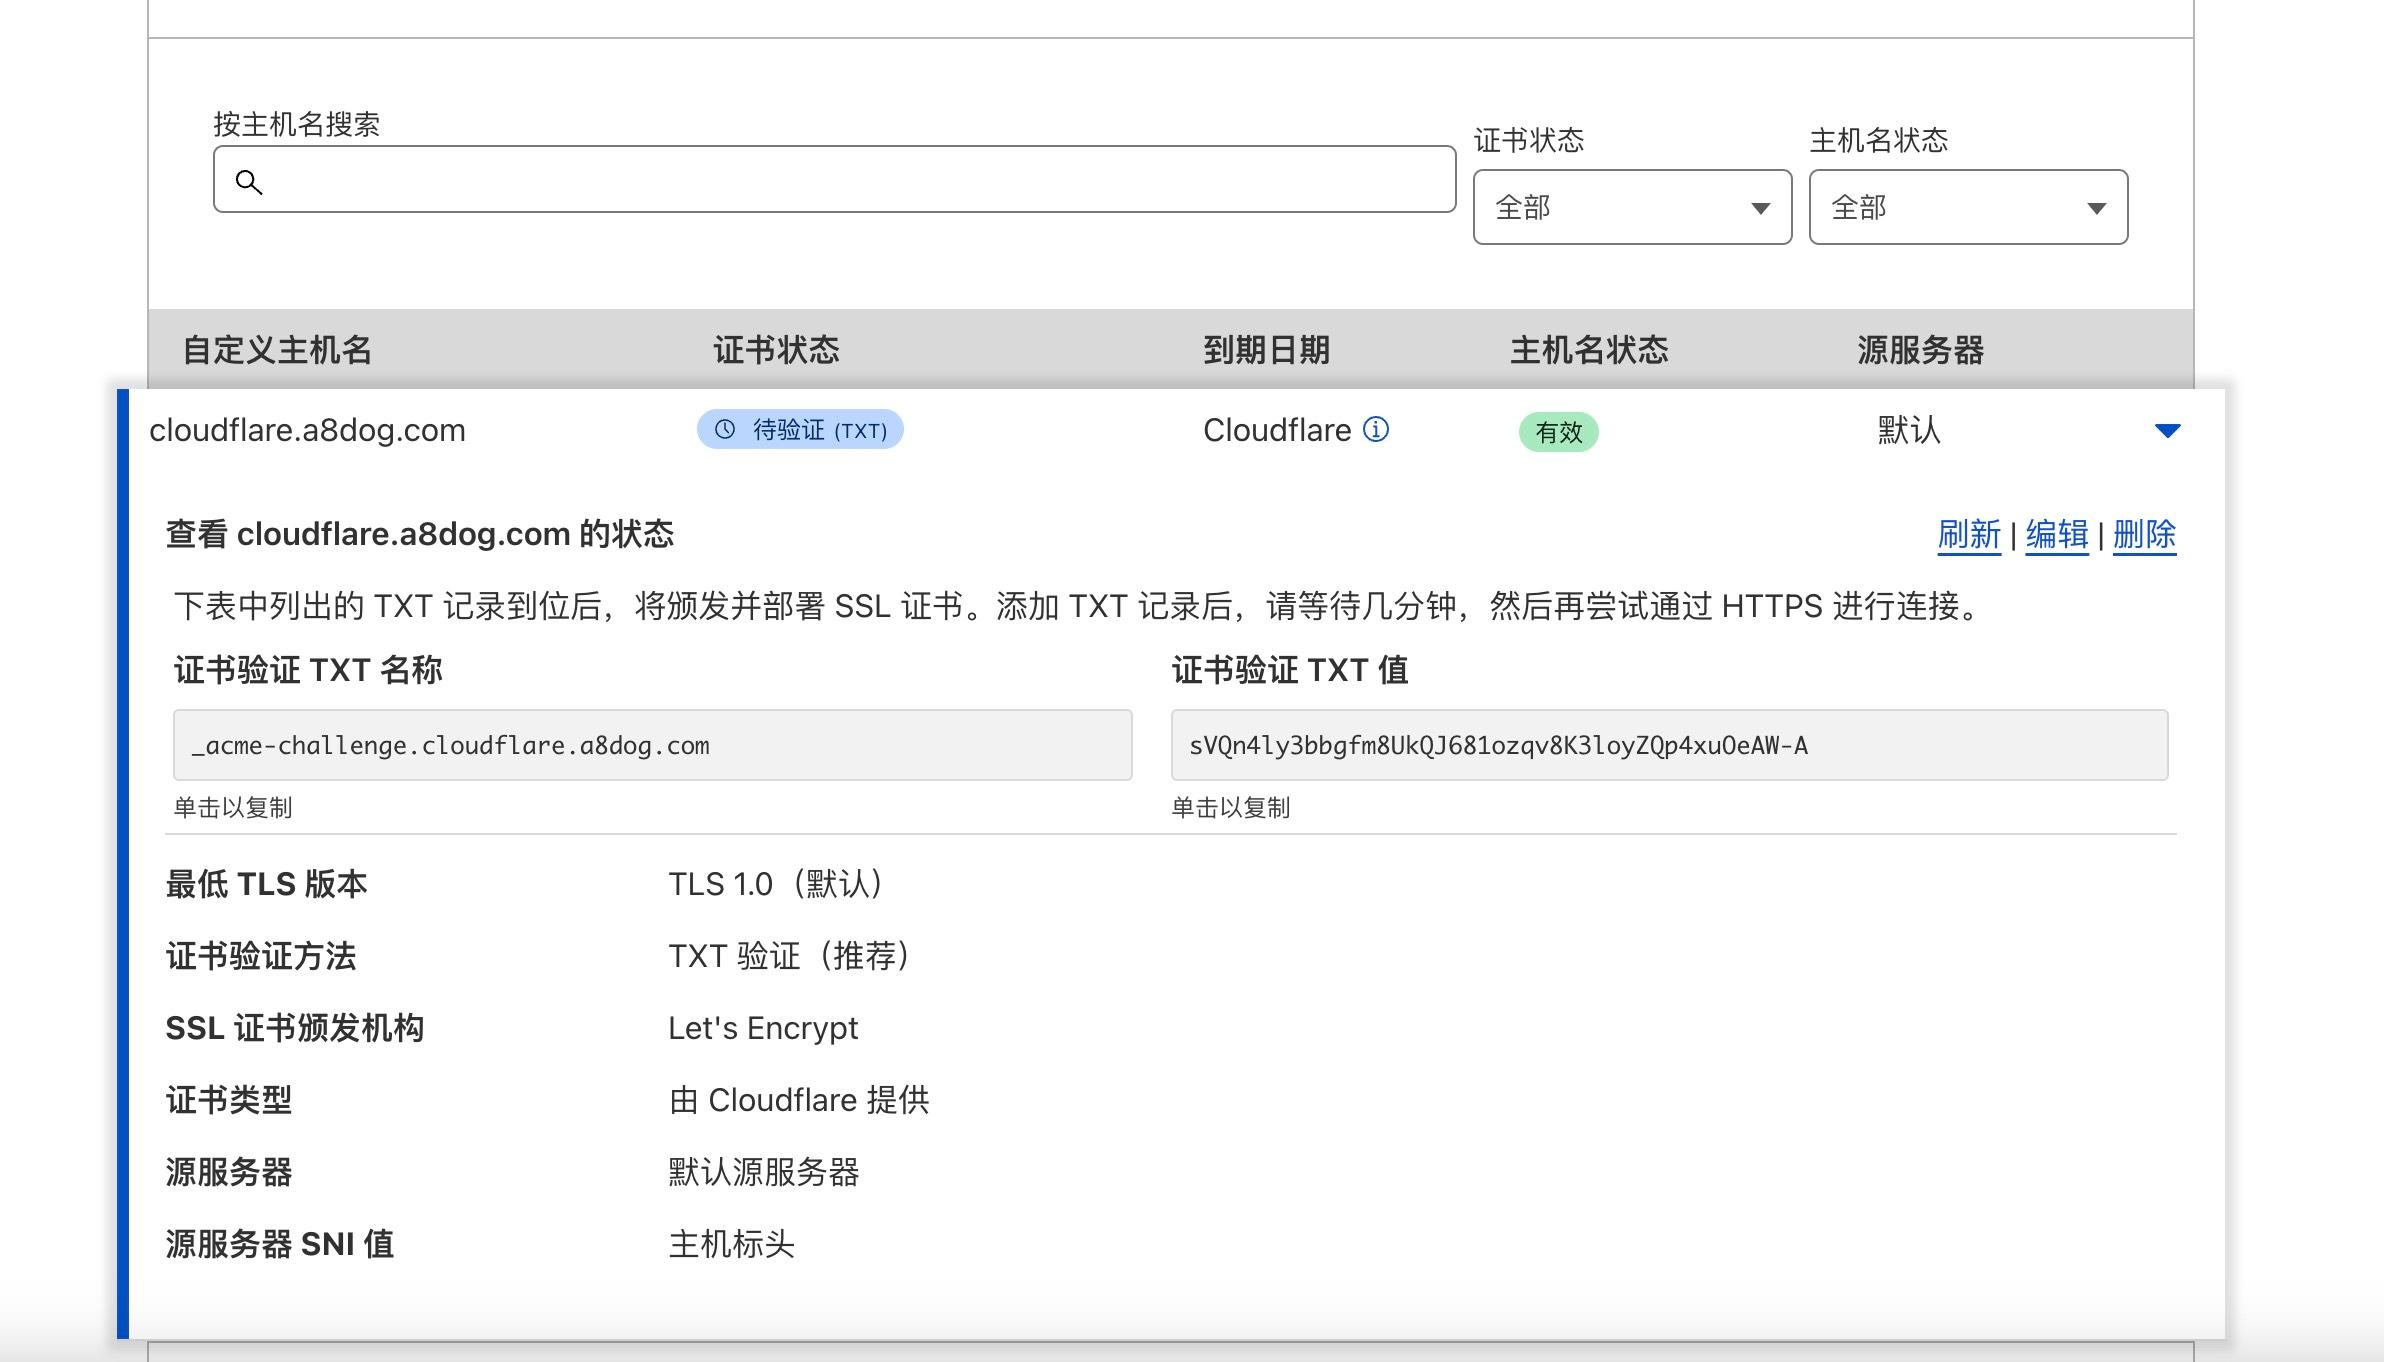2384x1362 pixels.
Task: Click the 默认 origin server cell
Action: (x=1909, y=430)
